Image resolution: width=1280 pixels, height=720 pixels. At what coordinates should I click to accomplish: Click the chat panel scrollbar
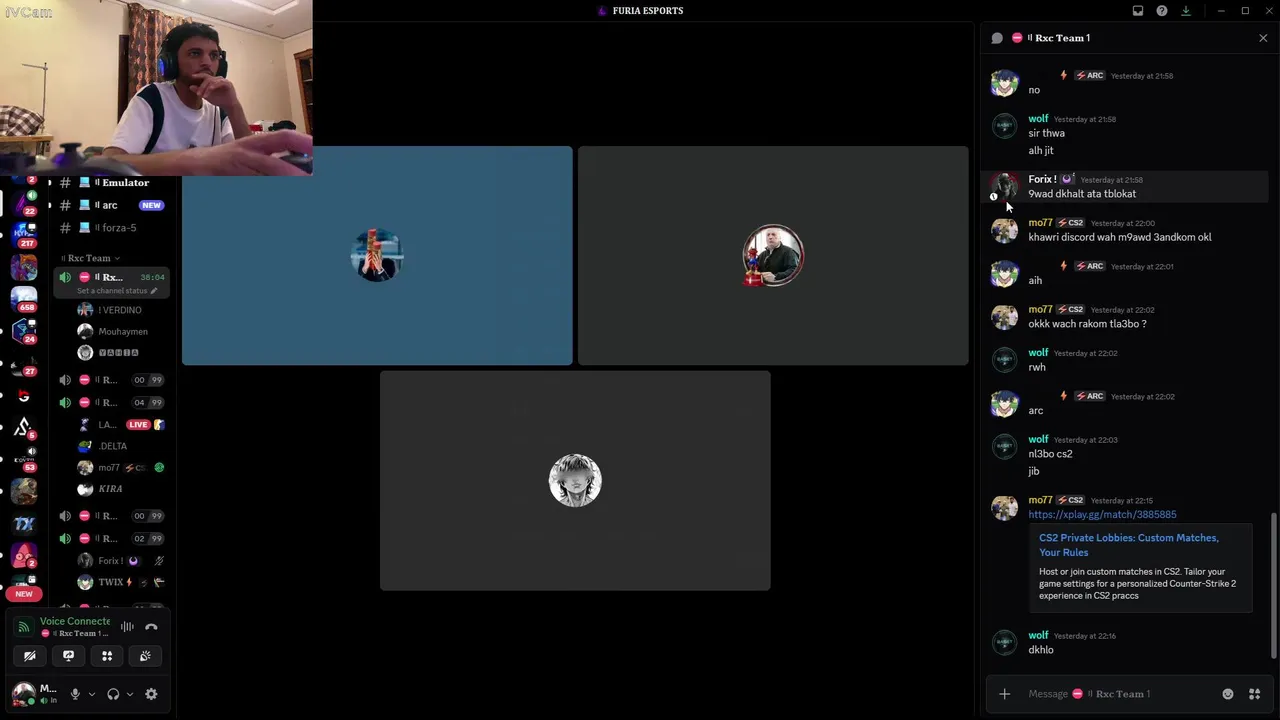click(x=1273, y=585)
